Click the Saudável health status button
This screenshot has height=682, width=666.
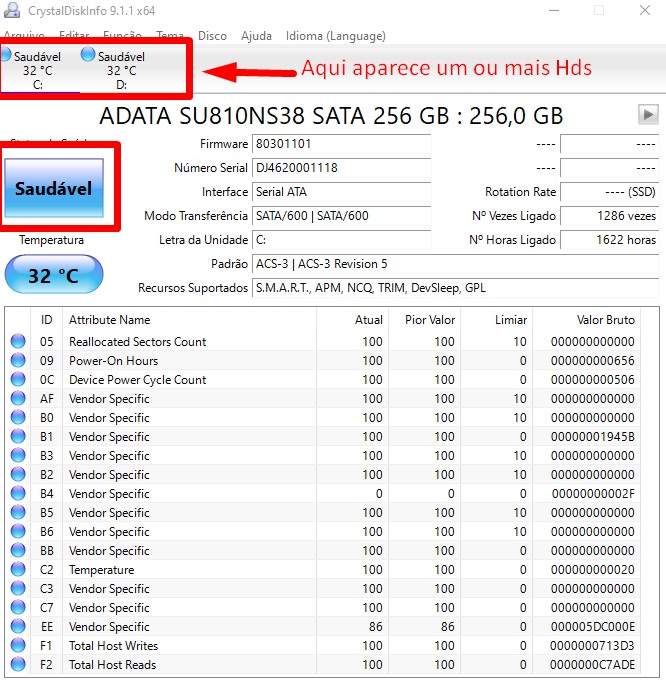[54, 188]
